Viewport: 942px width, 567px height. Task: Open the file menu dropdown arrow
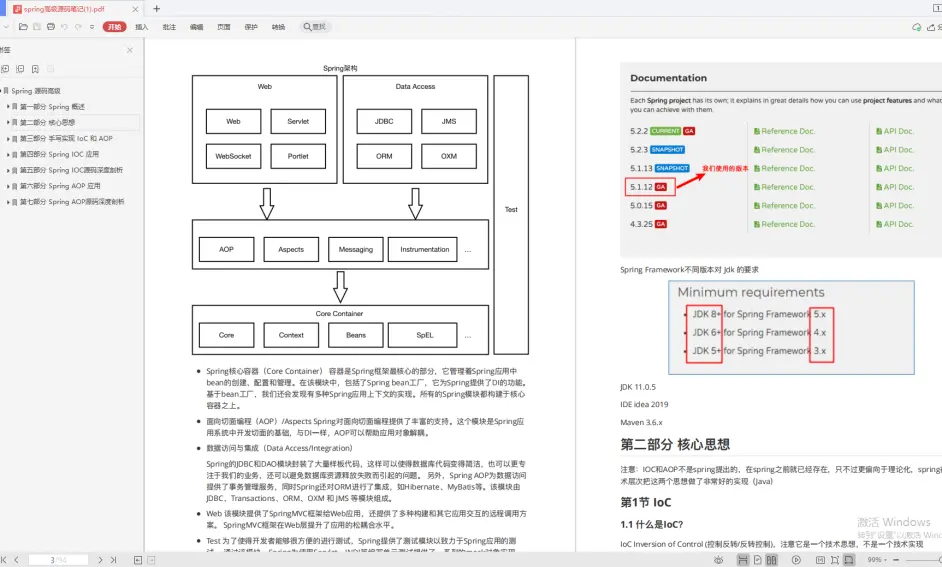[x=6, y=26]
